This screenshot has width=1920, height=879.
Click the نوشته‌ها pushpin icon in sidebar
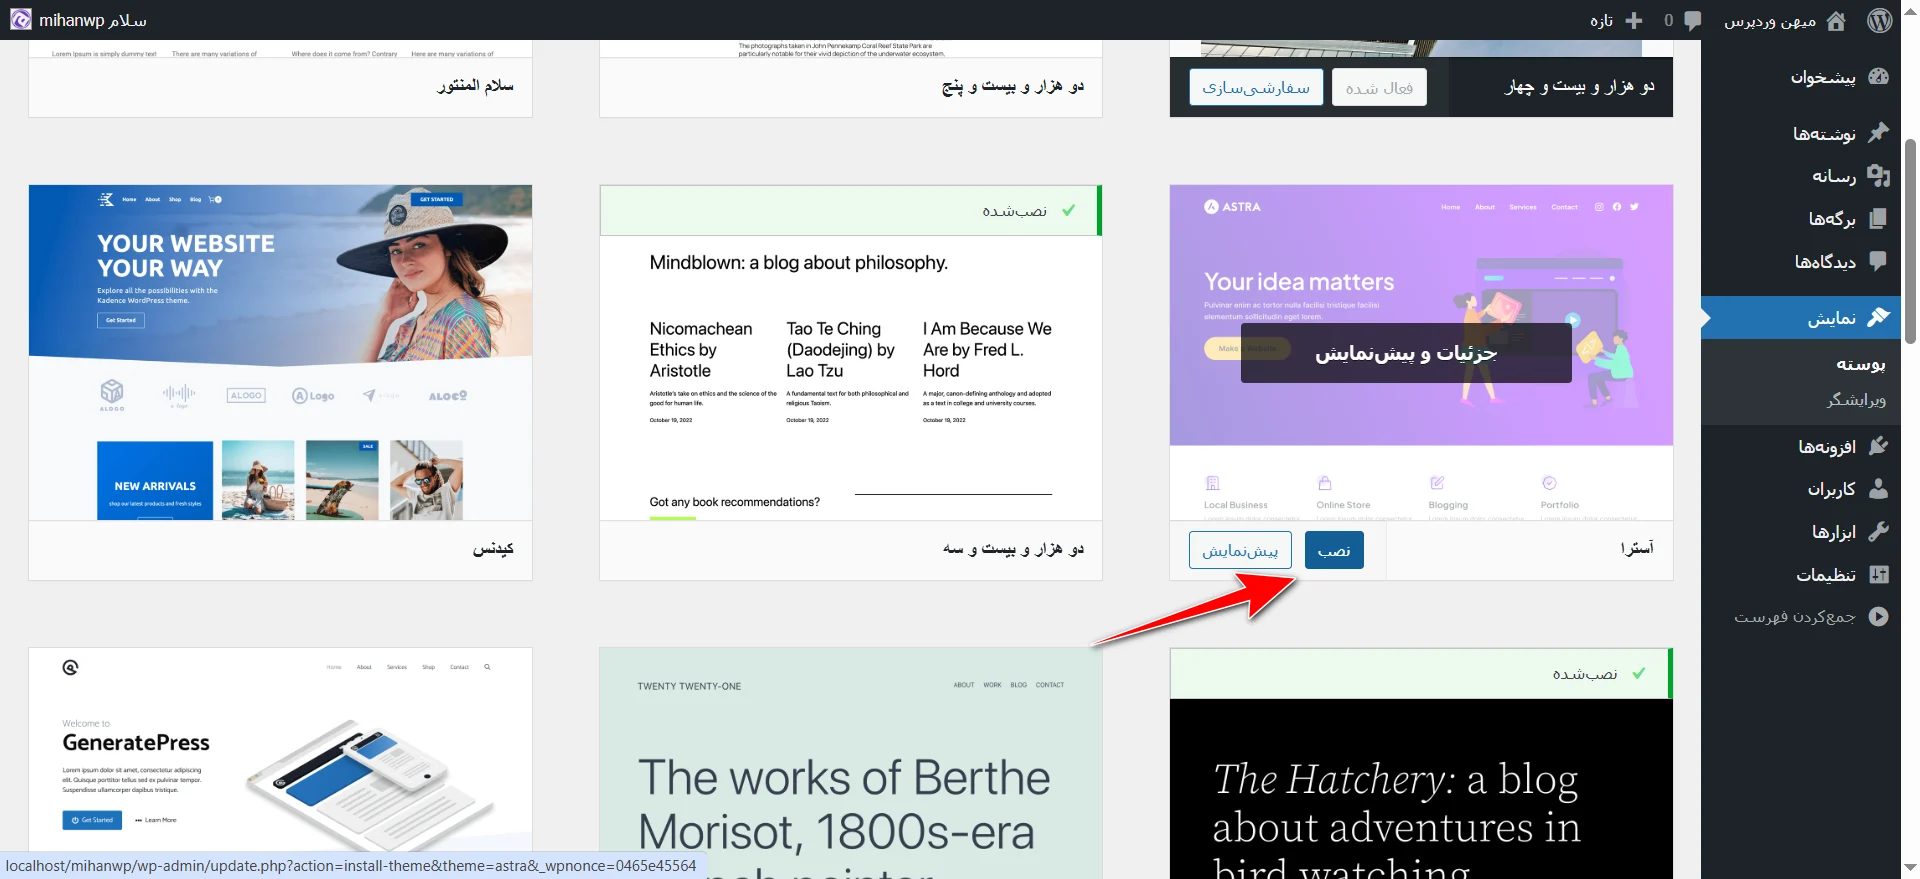1878,132
